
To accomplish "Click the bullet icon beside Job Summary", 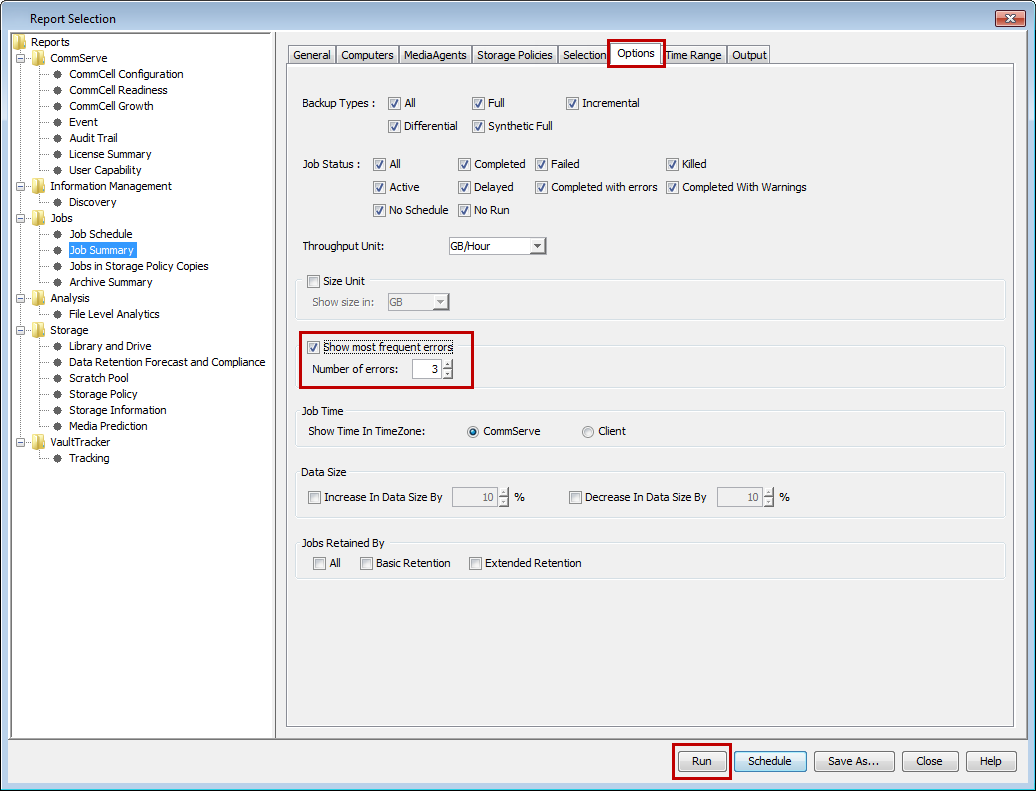I will pos(57,250).
